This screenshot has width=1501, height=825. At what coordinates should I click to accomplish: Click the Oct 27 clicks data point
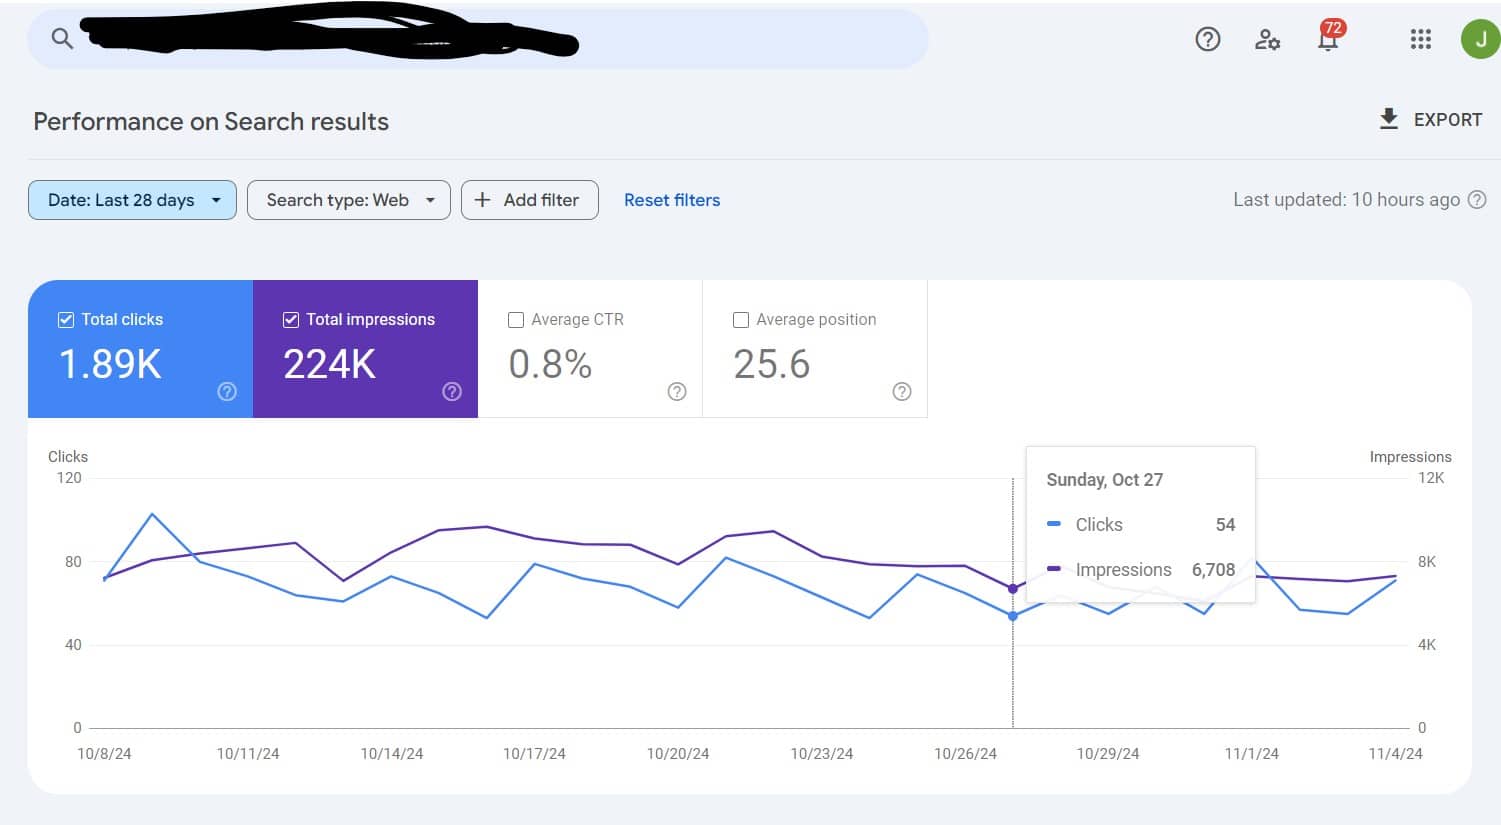1013,616
